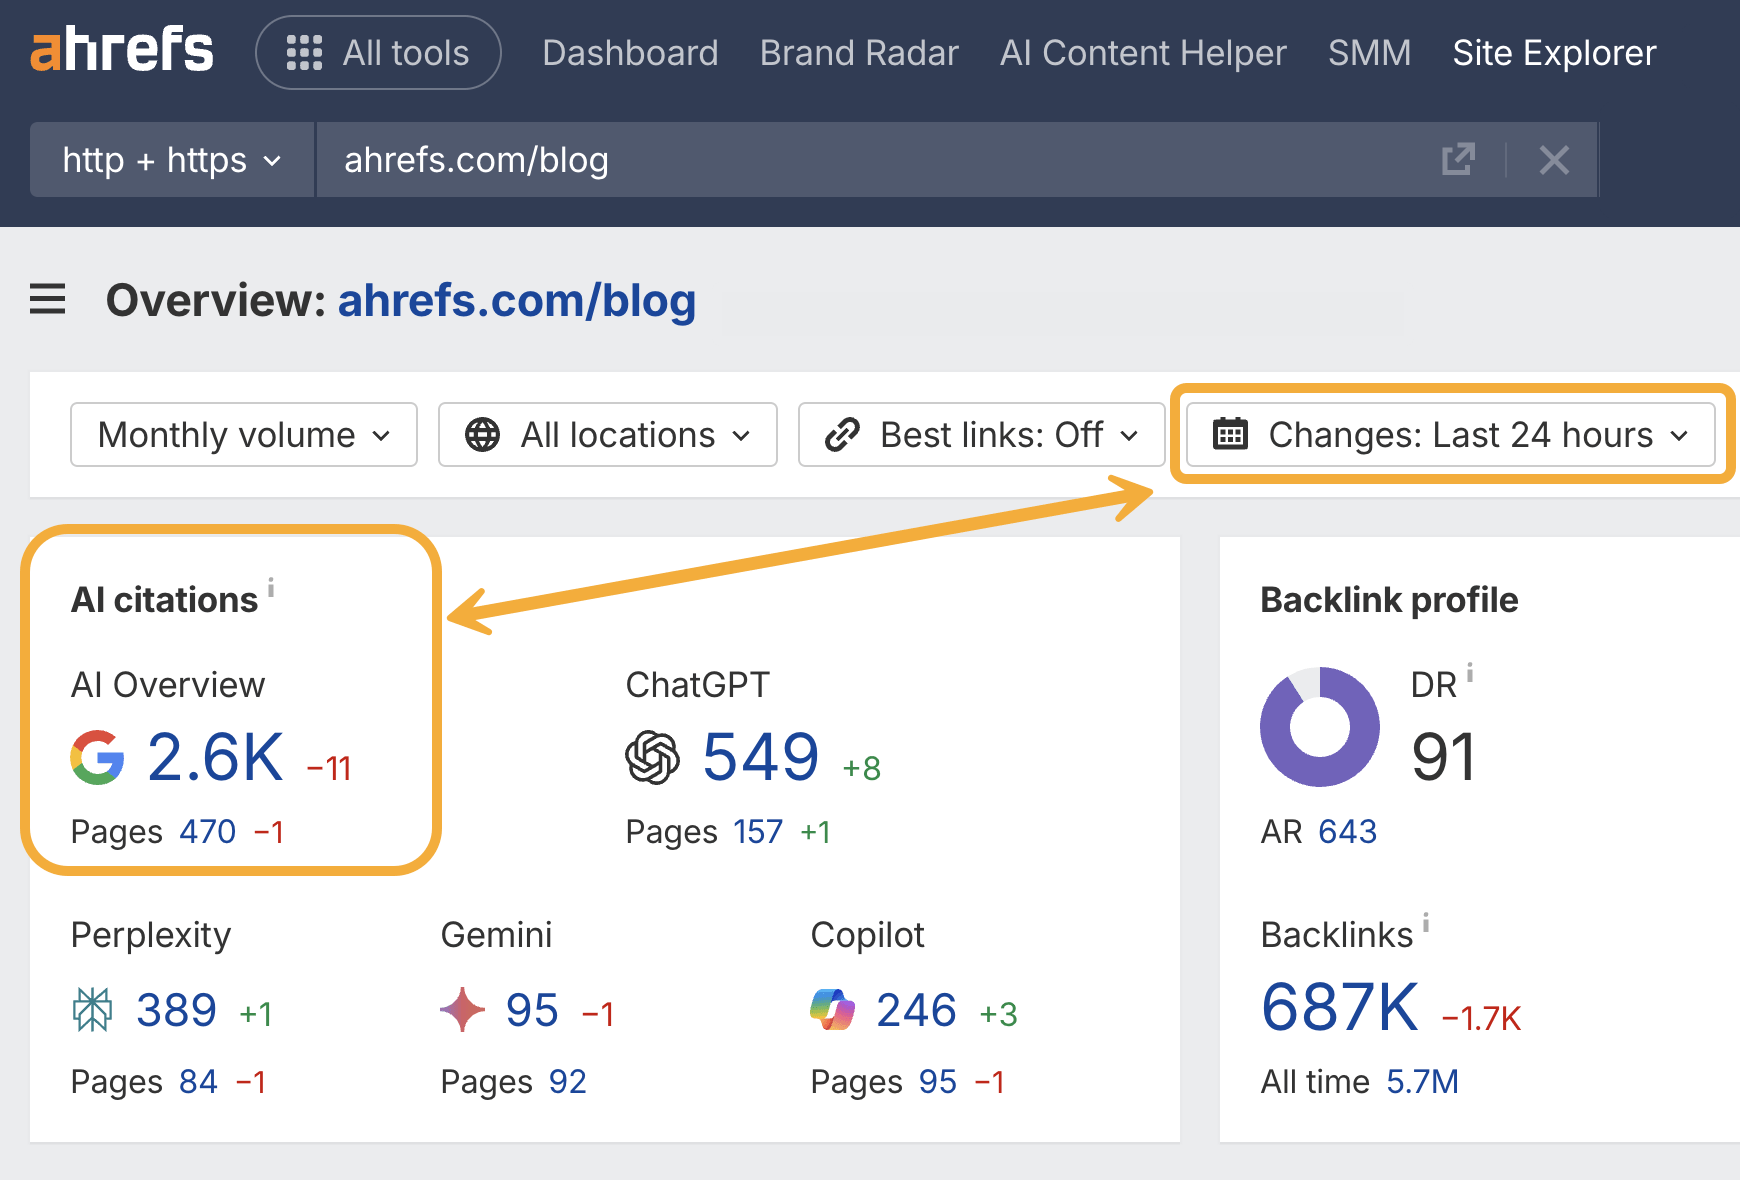Click the Gemini icon
The image size is (1740, 1180).
[461, 1010]
